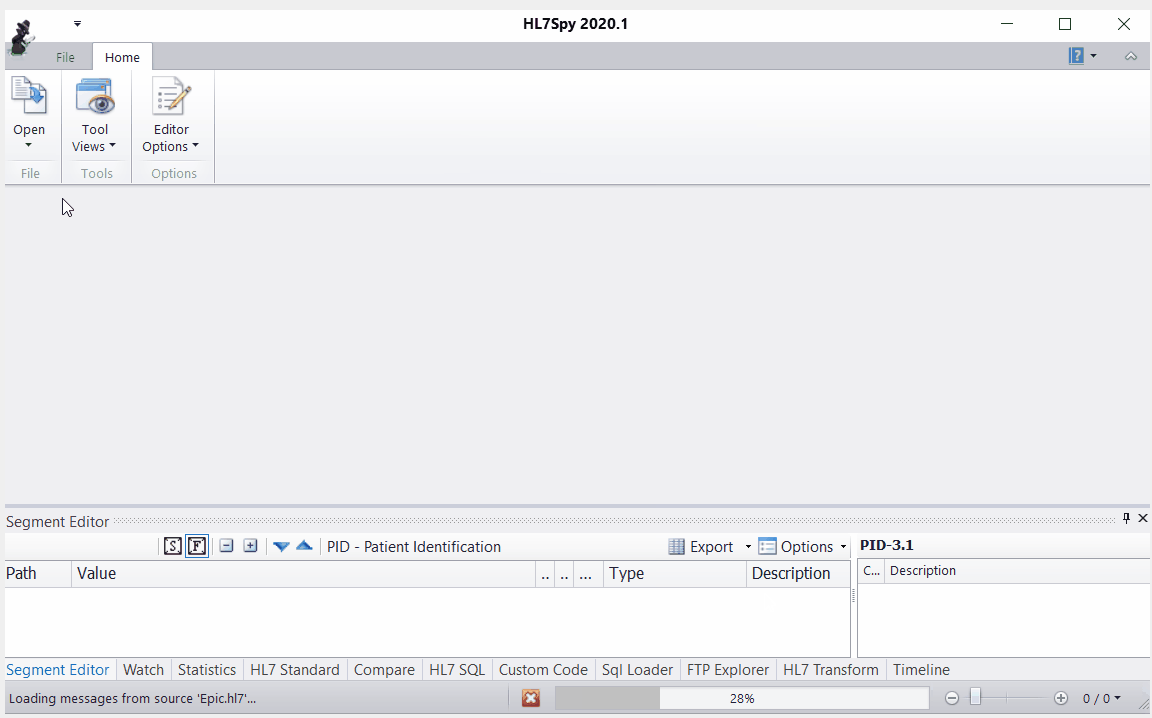Pin the Segment Editor panel
This screenshot has height=718, width=1152.
[1126, 518]
